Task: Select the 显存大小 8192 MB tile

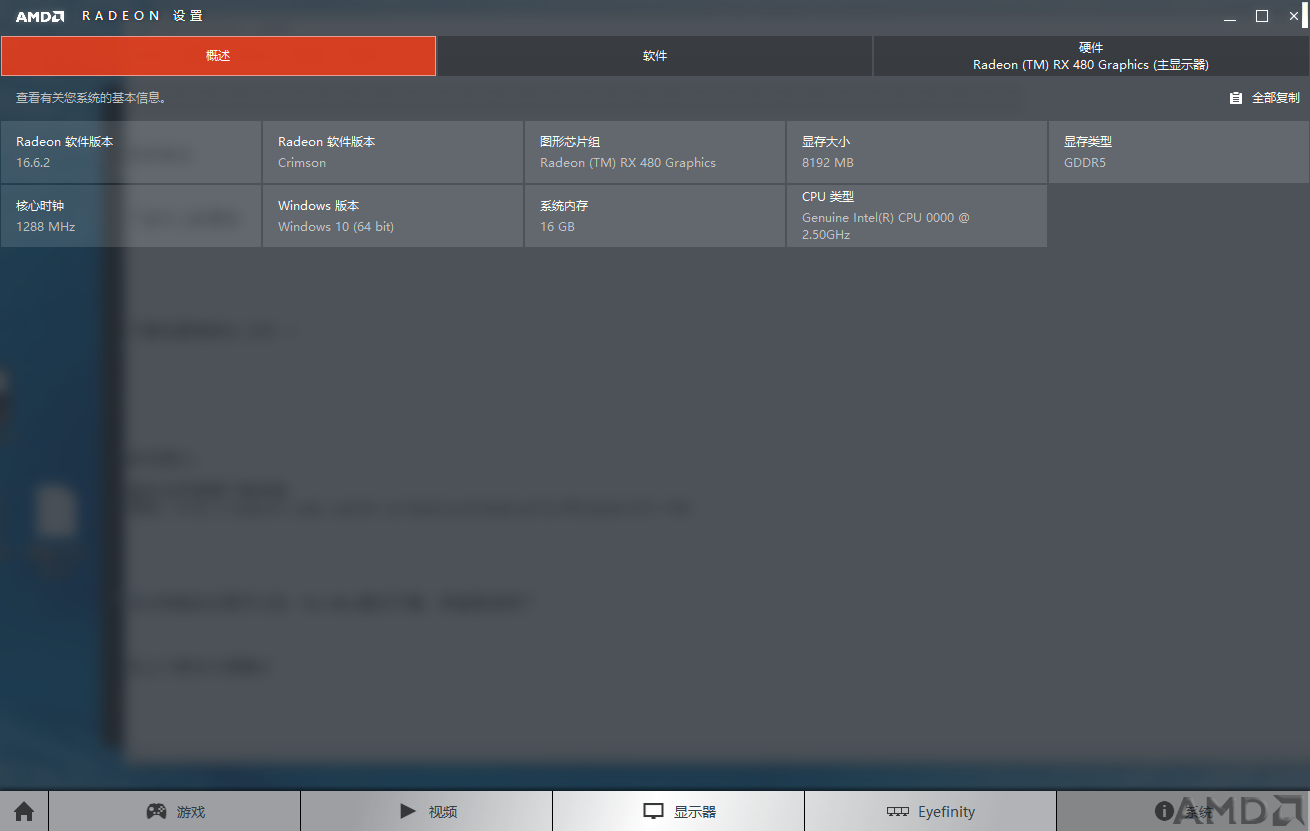Action: click(x=917, y=152)
